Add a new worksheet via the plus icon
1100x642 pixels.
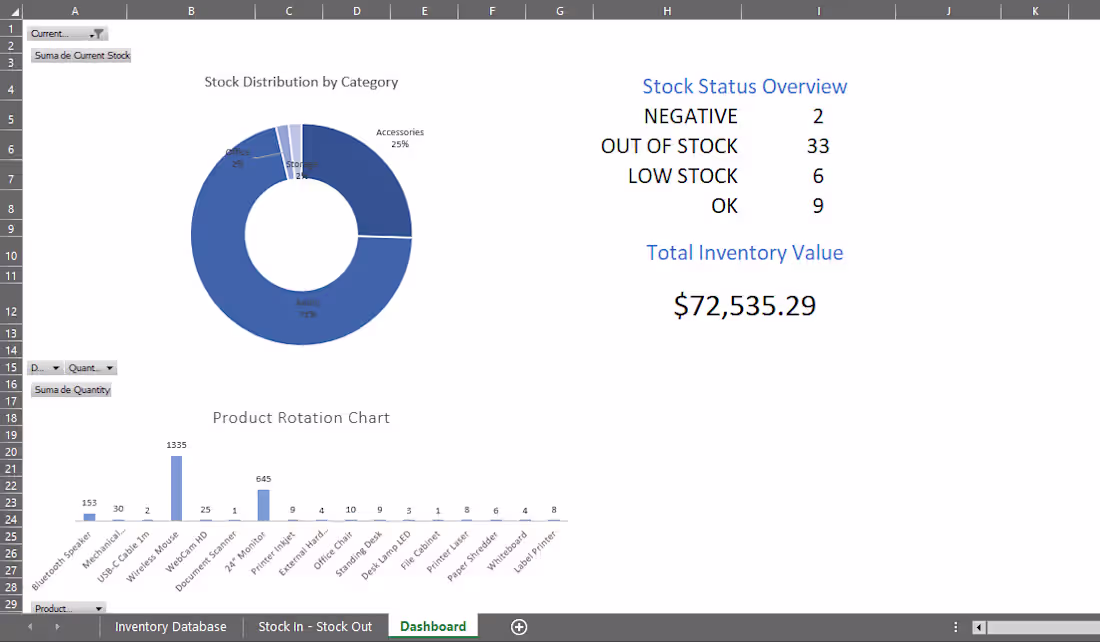click(x=518, y=626)
